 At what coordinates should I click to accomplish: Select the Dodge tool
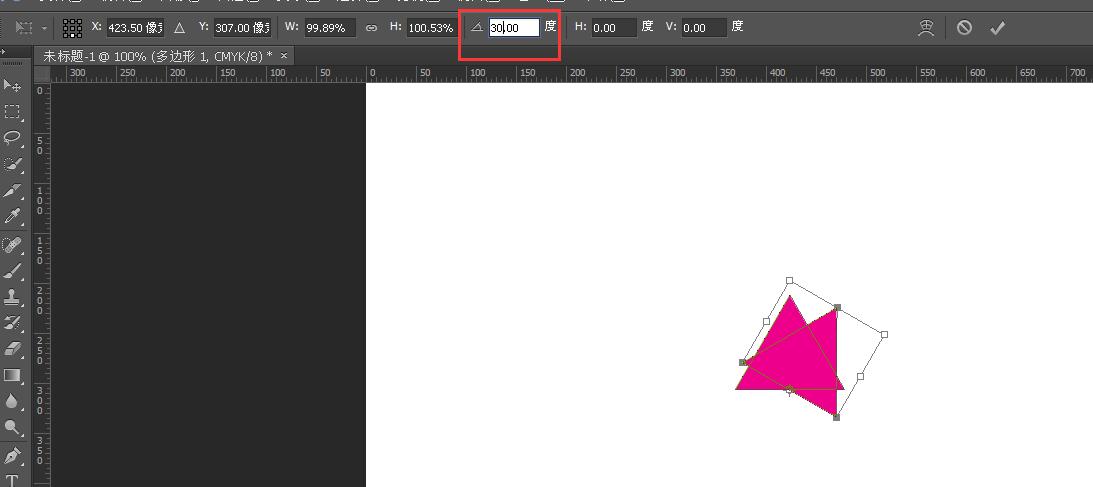12,427
